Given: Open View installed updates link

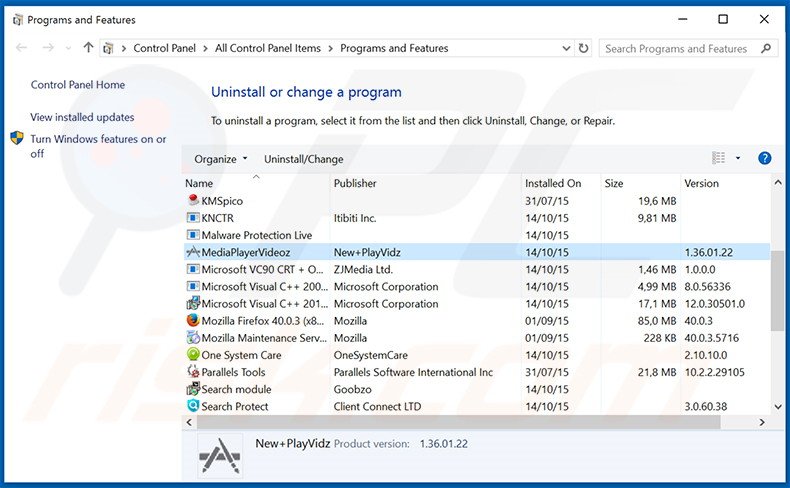Looking at the screenshot, I should coord(82,117).
